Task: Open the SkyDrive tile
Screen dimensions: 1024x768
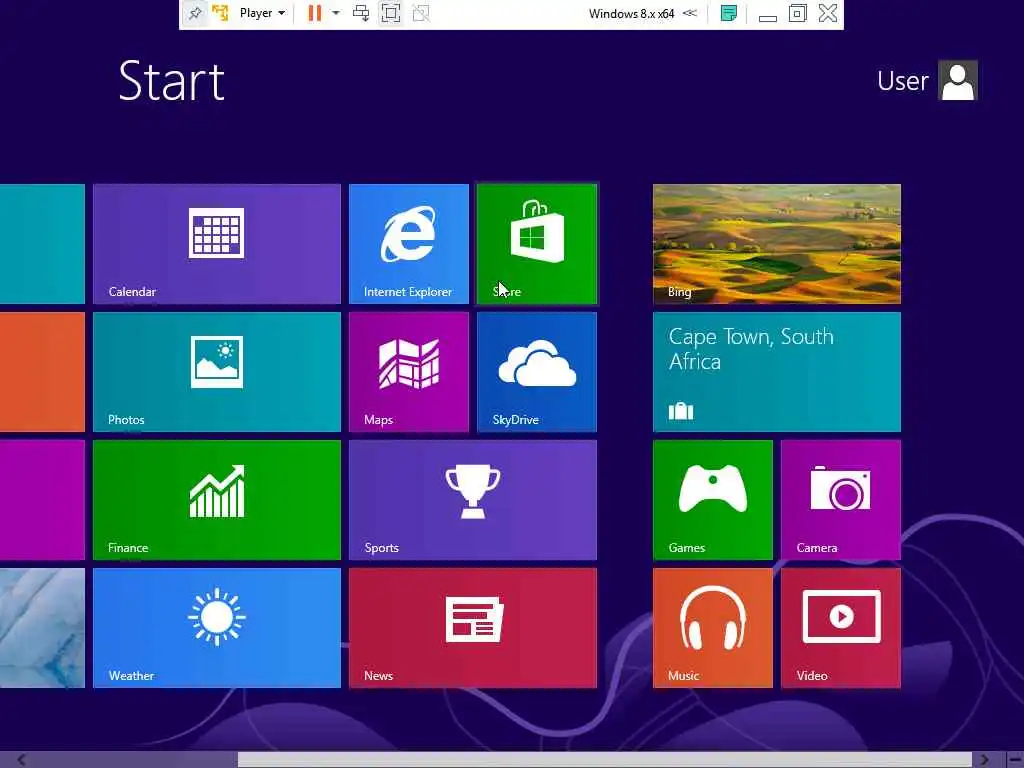Action: [537, 372]
